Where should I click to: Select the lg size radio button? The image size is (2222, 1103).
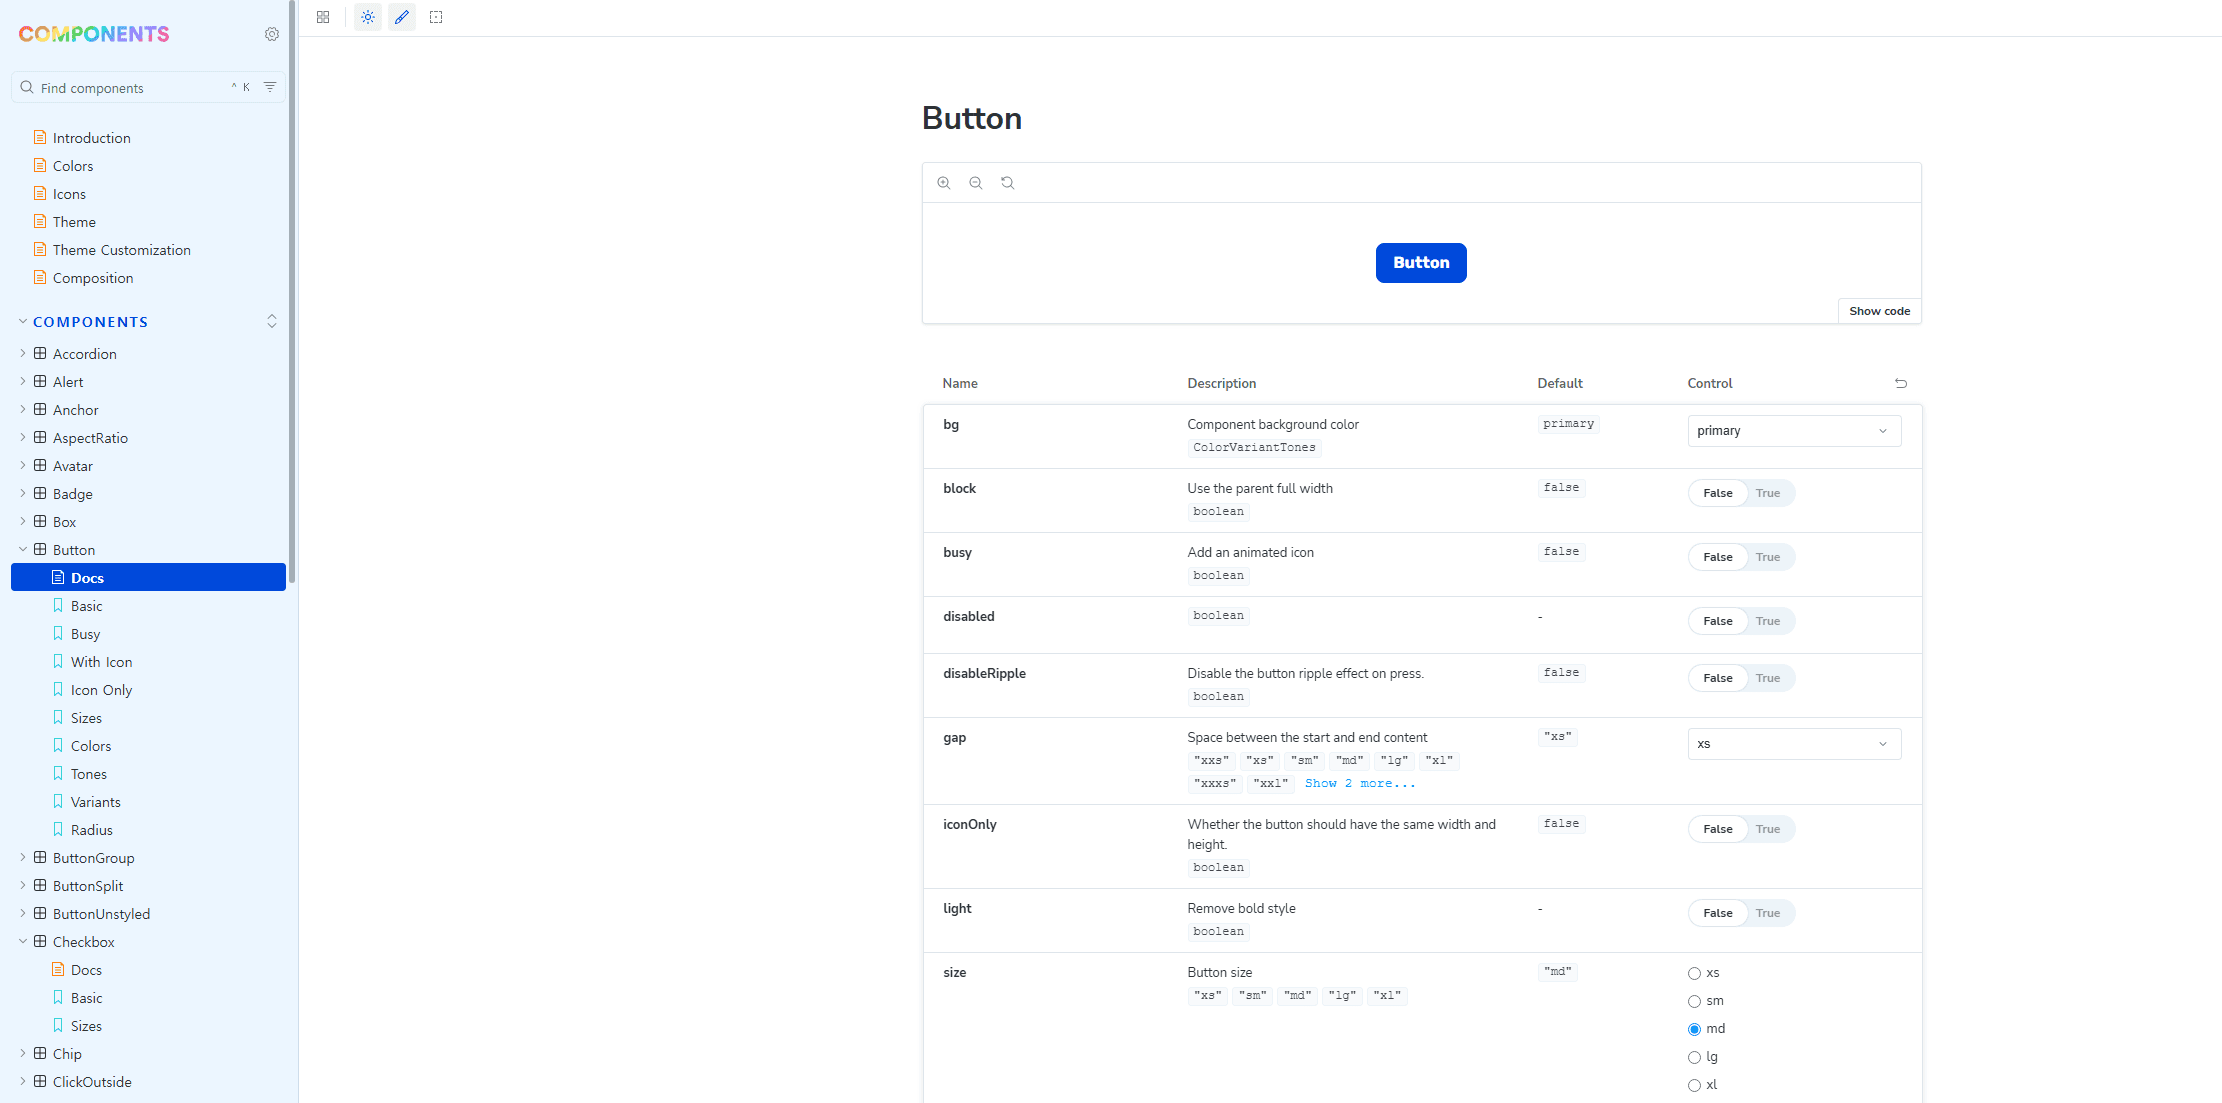(x=1694, y=1057)
